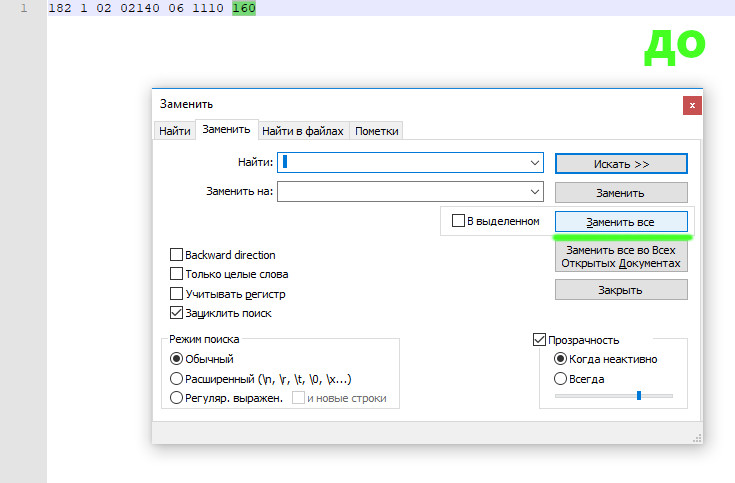
Task: Expand the Заменить на history dropdown
Action: 535,192
